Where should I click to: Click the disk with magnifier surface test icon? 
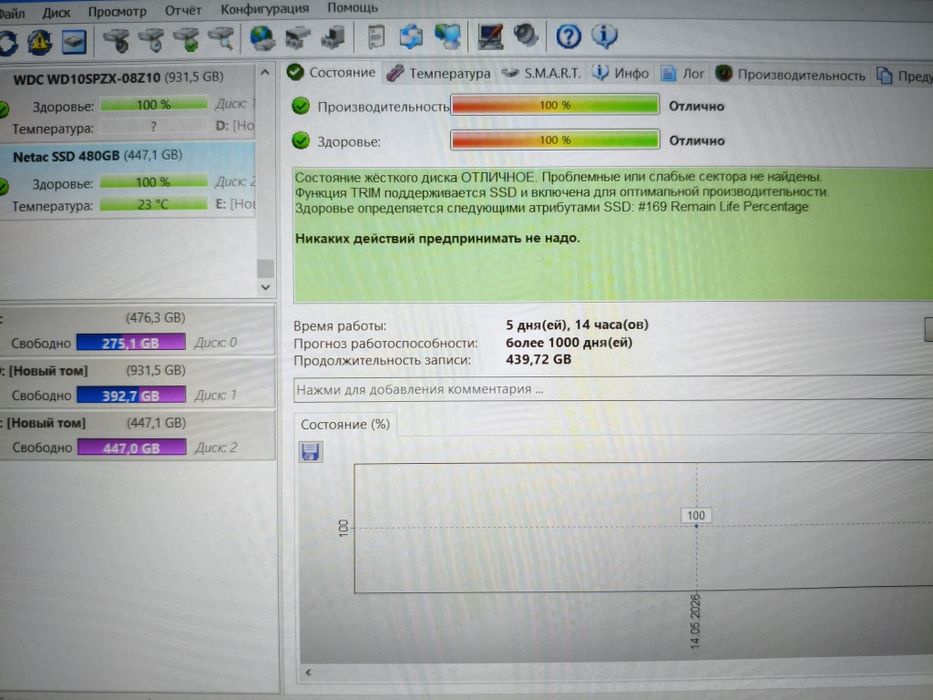click(x=221, y=39)
